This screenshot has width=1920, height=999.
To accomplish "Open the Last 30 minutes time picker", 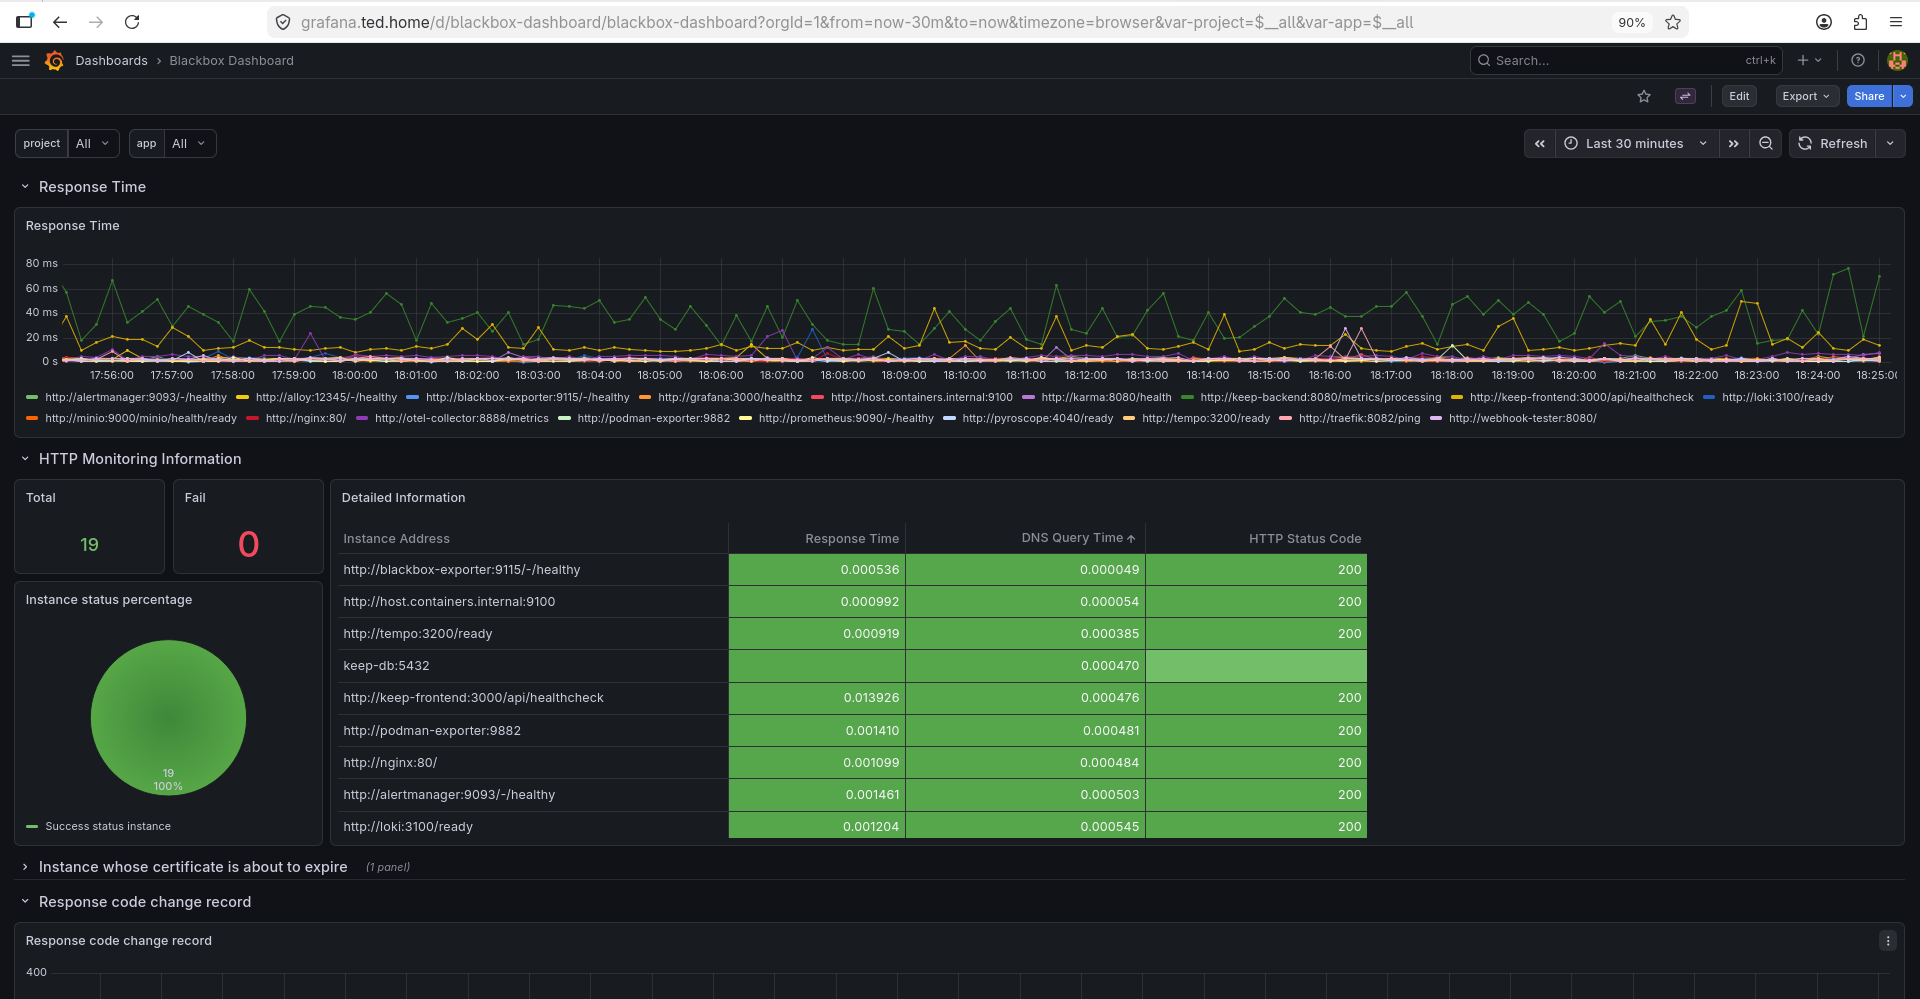I will pyautogui.click(x=1636, y=144).
